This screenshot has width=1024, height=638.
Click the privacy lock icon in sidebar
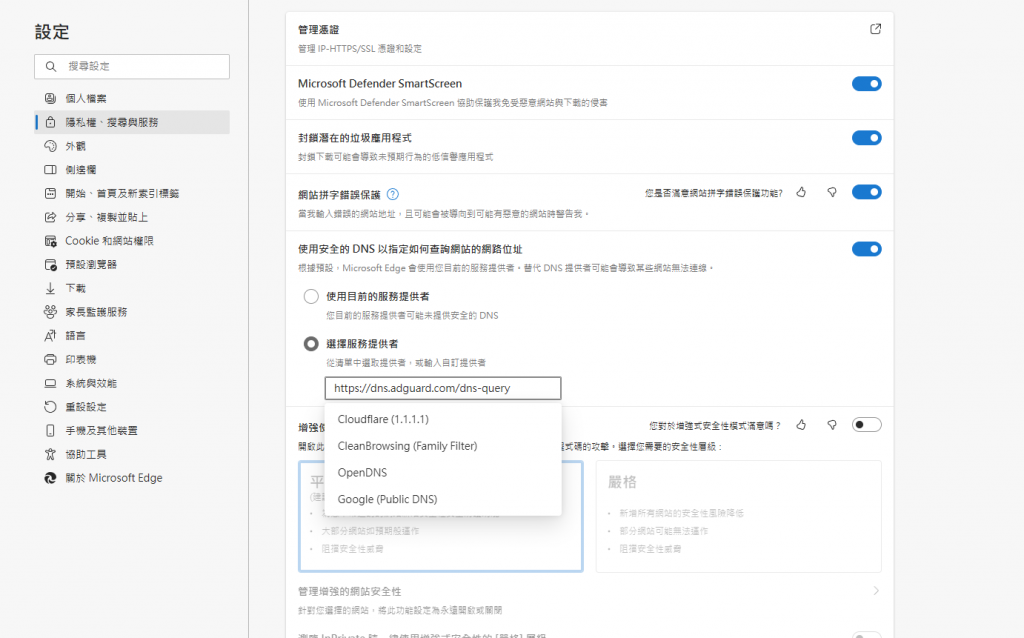pos(50,122)
